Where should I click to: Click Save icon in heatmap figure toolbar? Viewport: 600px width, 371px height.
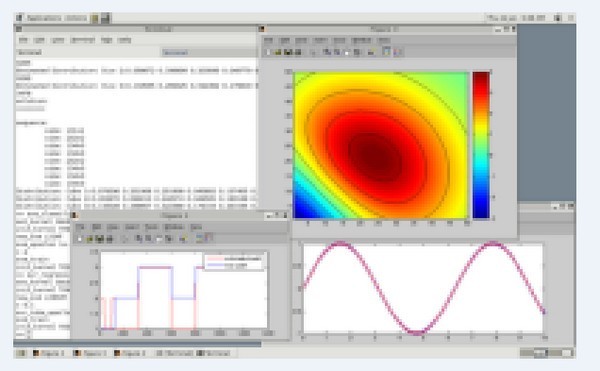[x=288, y=52]
